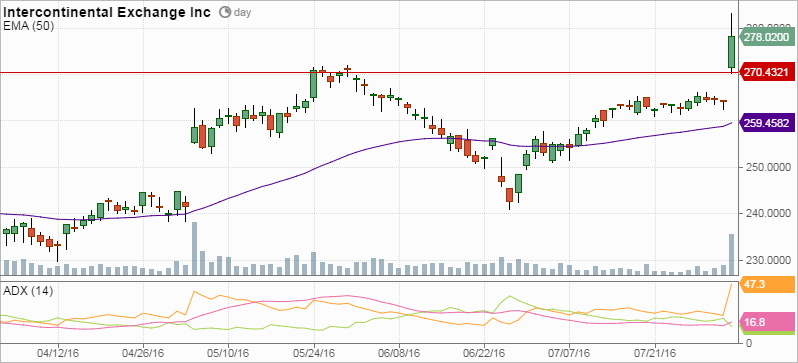Click the 240.0000 price axis label
This screenshot has height=363, width=798.
pyautogui.click(x=767, y=214)
